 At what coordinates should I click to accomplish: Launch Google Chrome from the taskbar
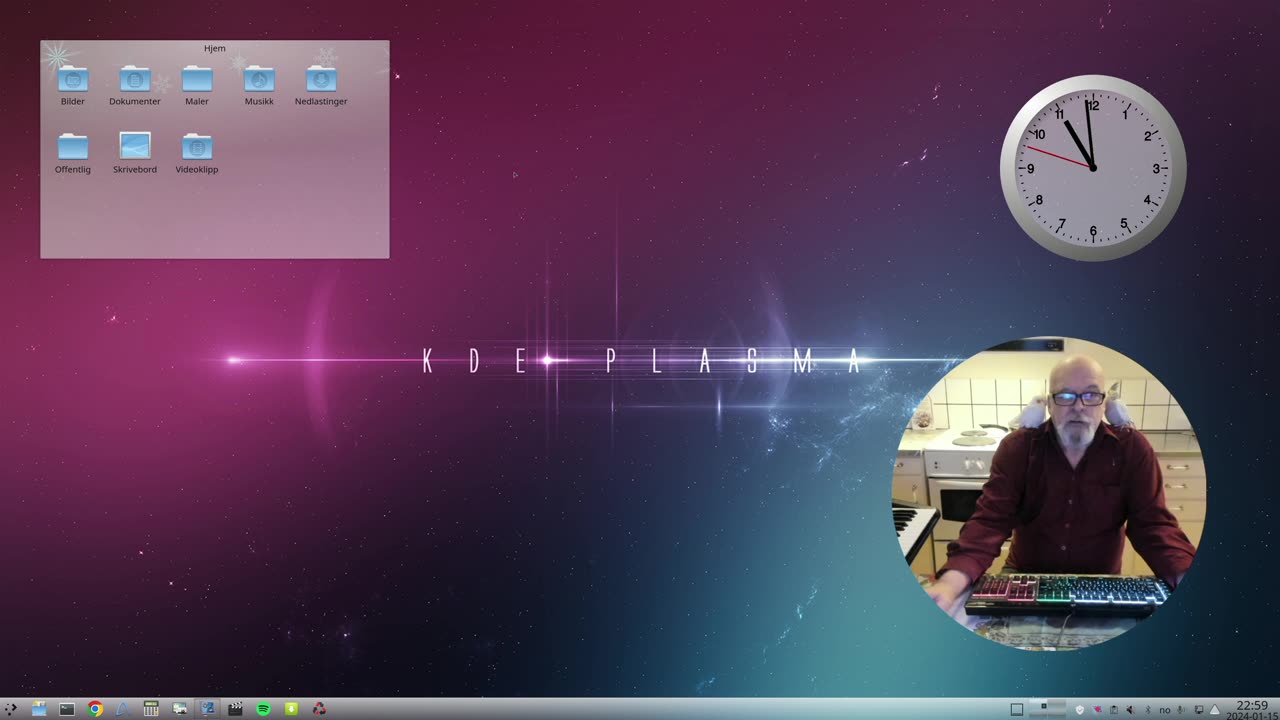(95, 709)
